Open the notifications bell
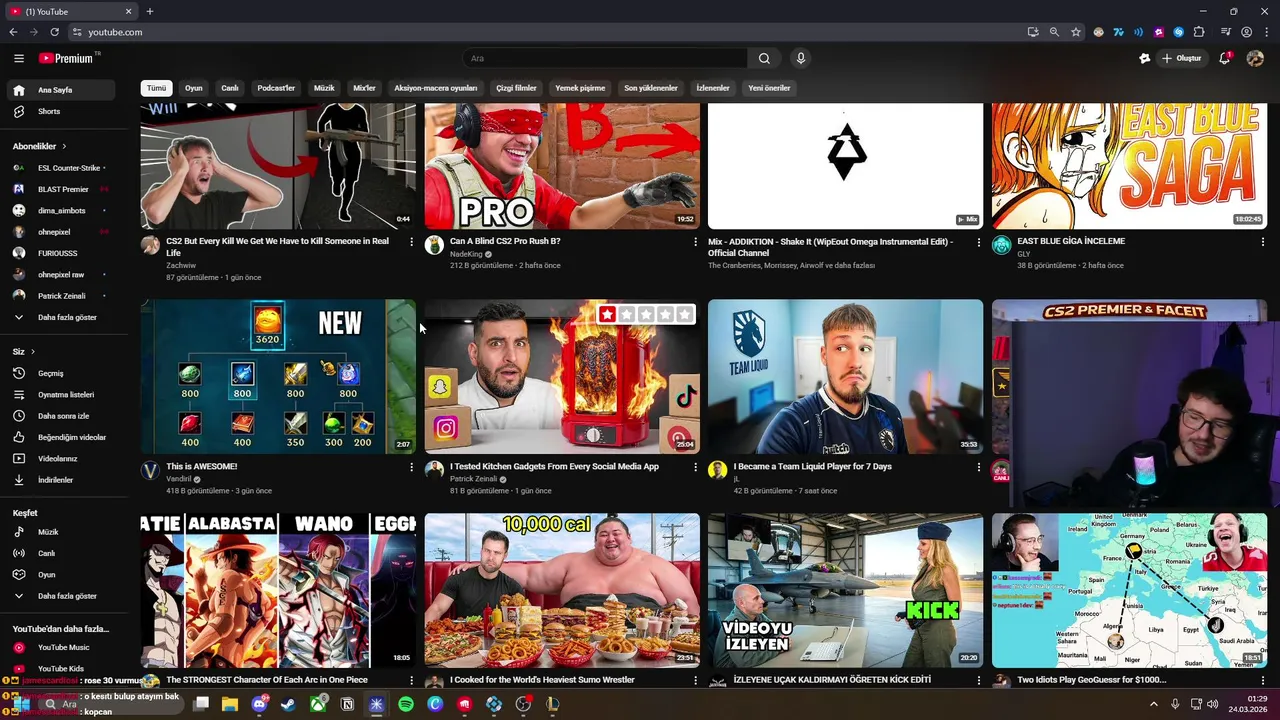 tap(1224, 58)
